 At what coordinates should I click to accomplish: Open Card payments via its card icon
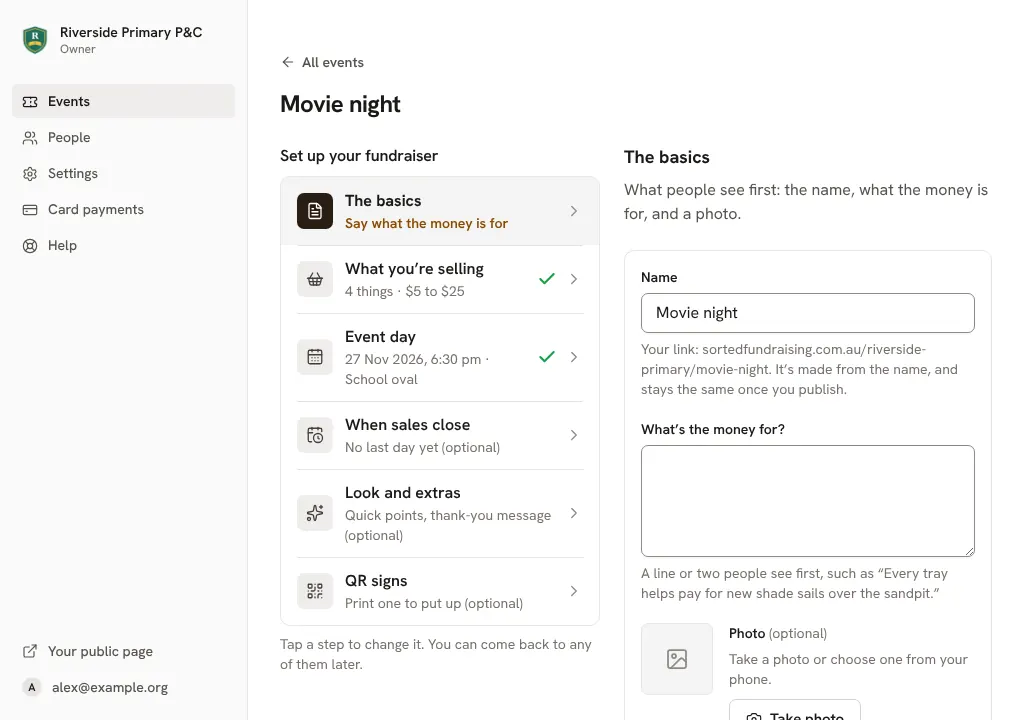point(30,210)
